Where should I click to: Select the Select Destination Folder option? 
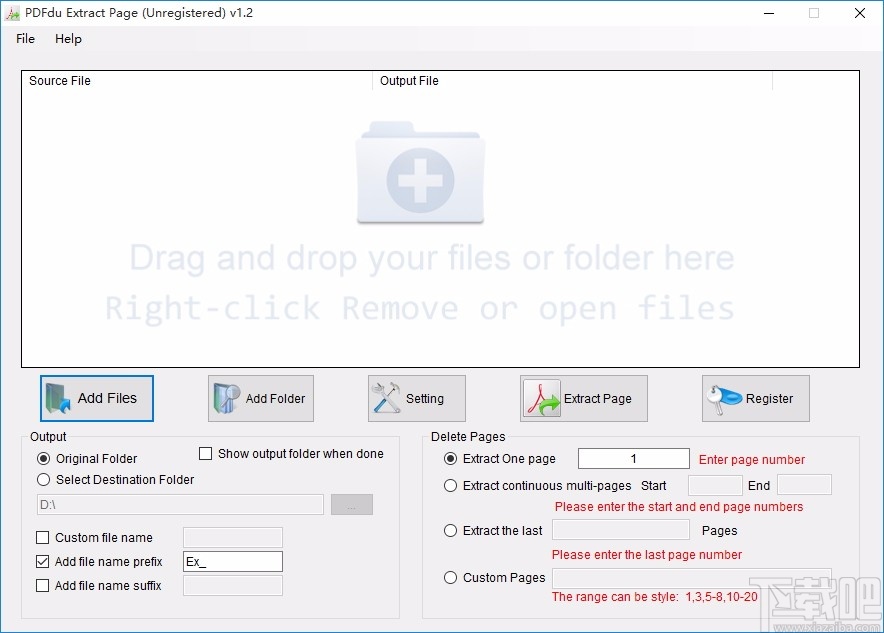coord(43,479)
